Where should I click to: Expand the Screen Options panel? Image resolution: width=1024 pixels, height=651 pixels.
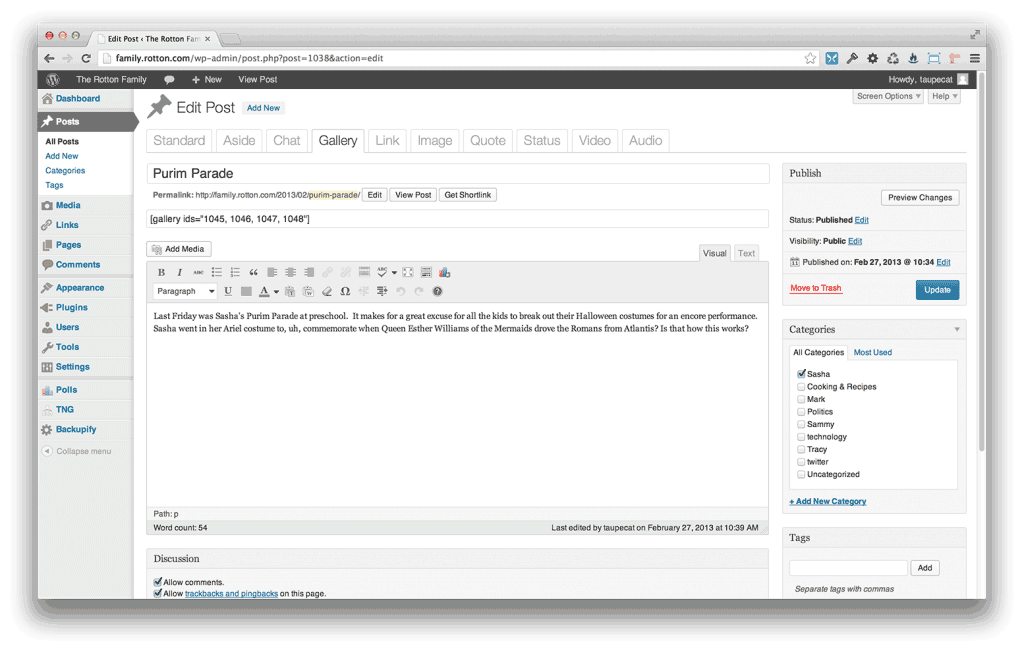(x=888, y=96)
